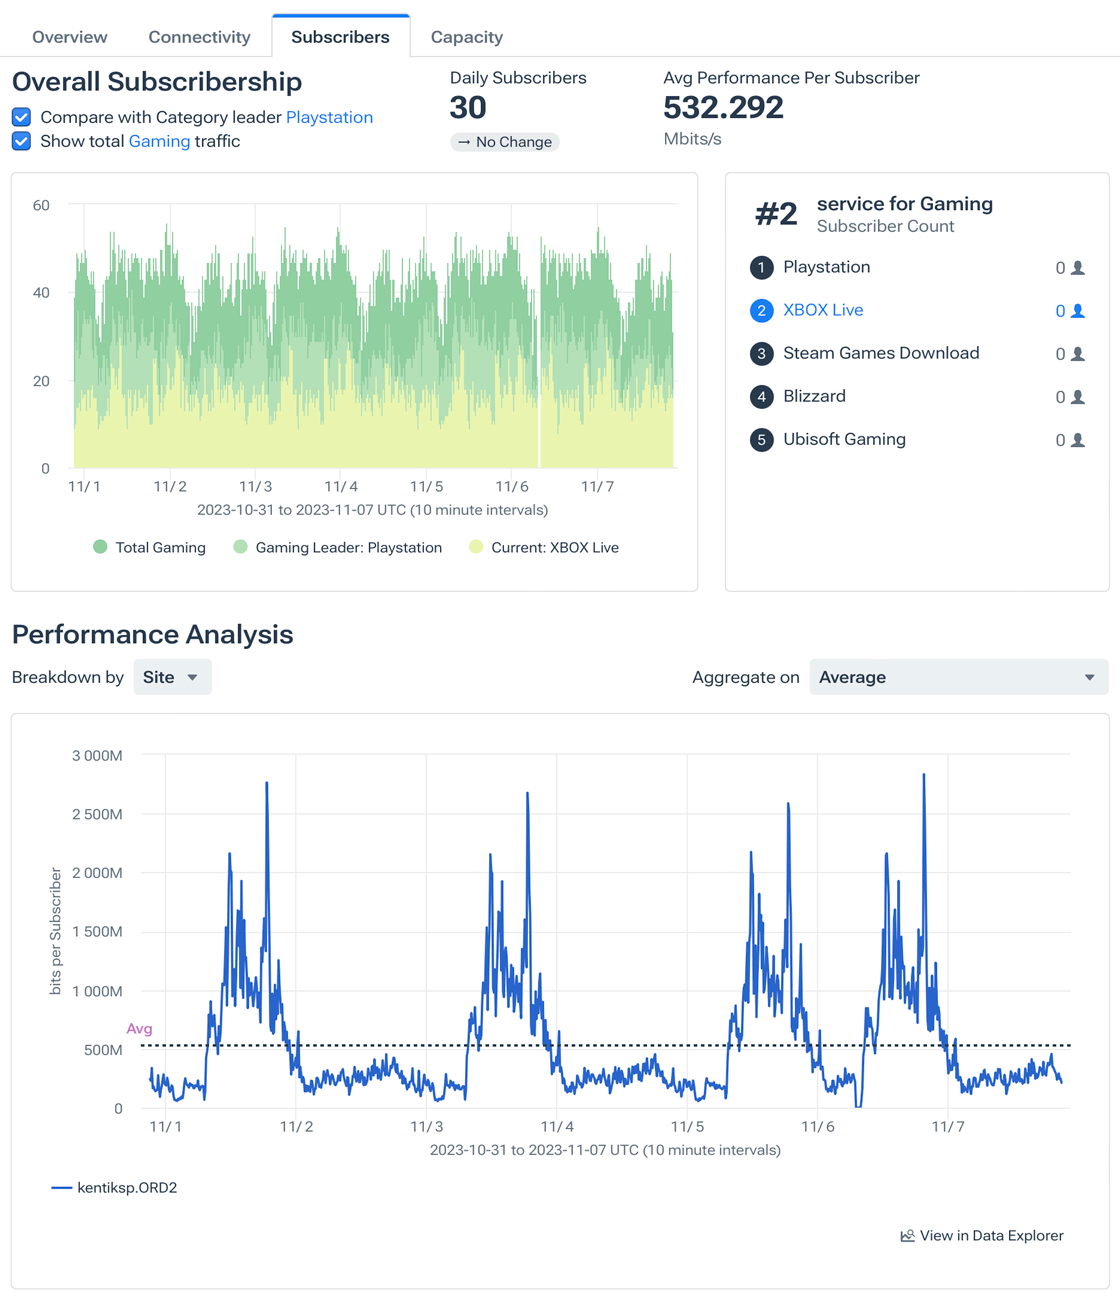
Task: Open the Capacity tab
Action: pos(466,37)
